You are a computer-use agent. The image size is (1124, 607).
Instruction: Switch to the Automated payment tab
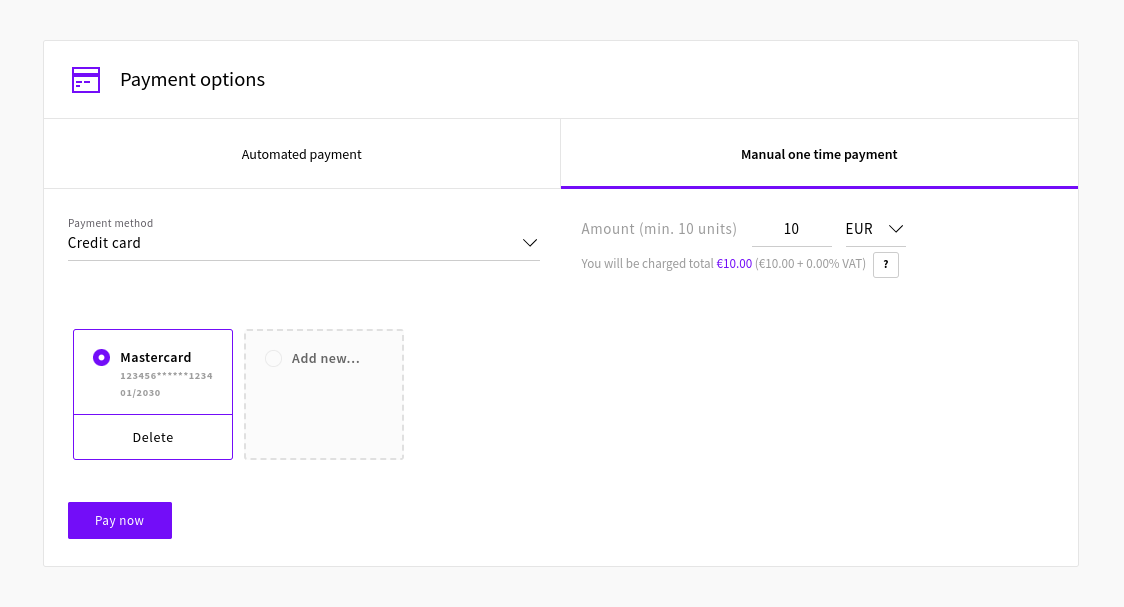[x=301, y=155]
